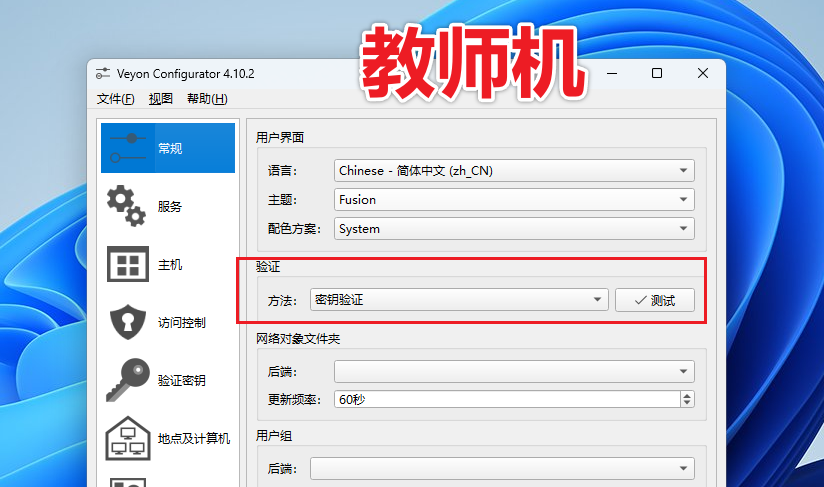Open the 服务 service gears icon

point(127,206)
